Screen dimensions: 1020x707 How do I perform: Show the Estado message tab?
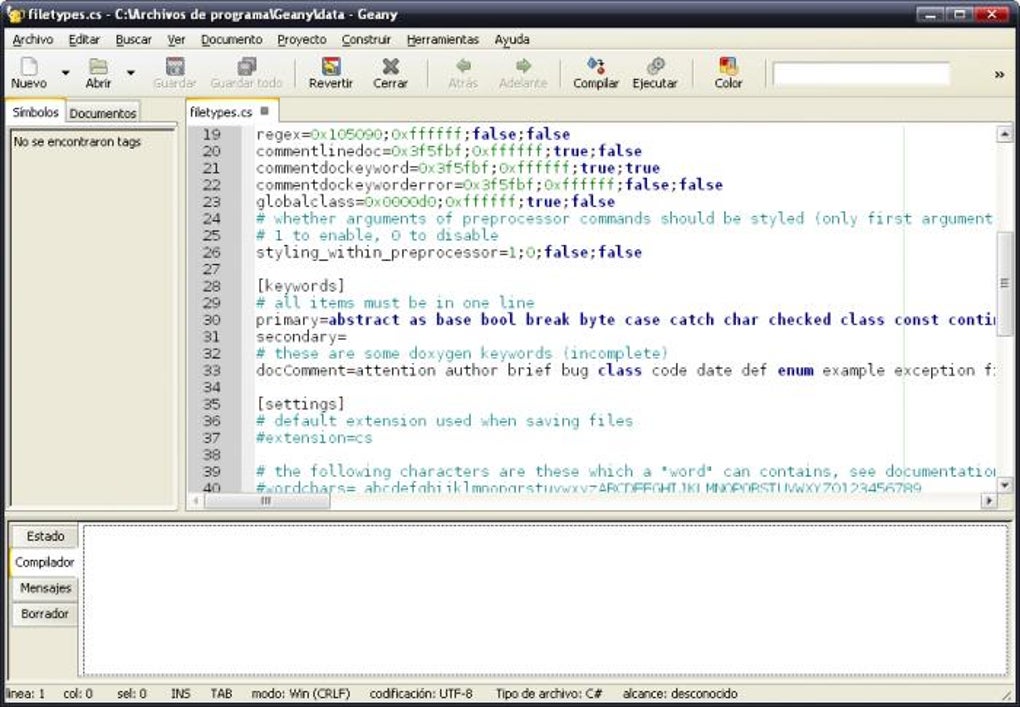46,537
